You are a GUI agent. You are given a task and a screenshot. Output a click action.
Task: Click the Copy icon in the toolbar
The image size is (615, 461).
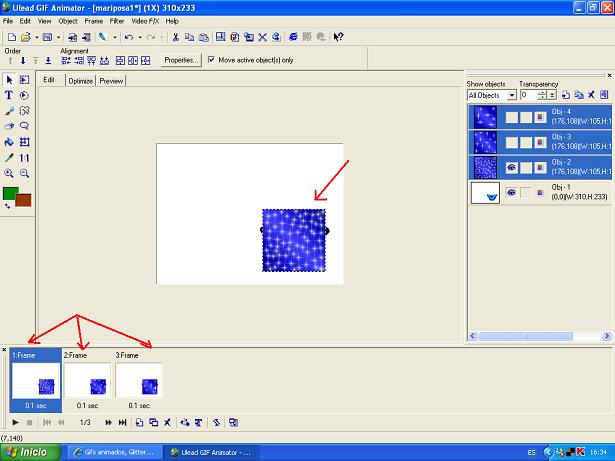(189, 37)
